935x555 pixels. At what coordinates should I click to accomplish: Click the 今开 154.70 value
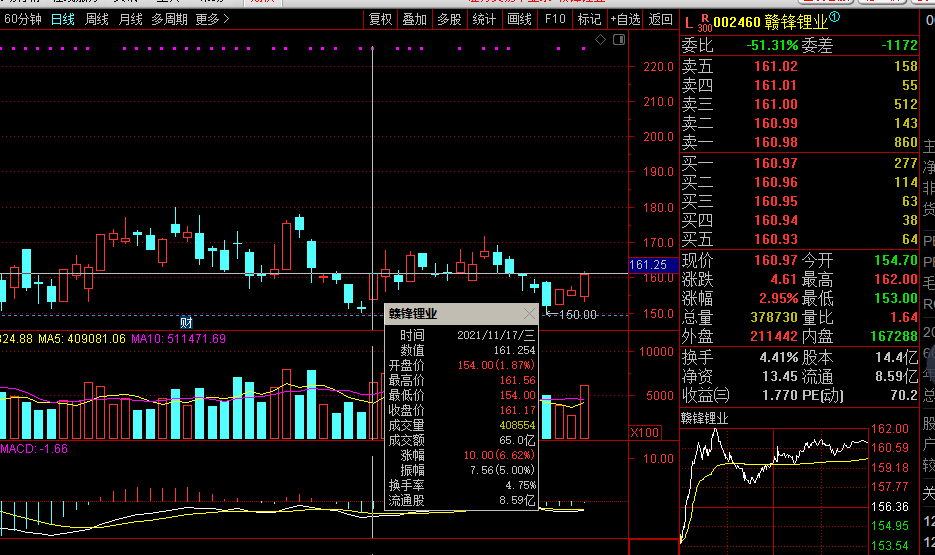(x=896, y=261)
